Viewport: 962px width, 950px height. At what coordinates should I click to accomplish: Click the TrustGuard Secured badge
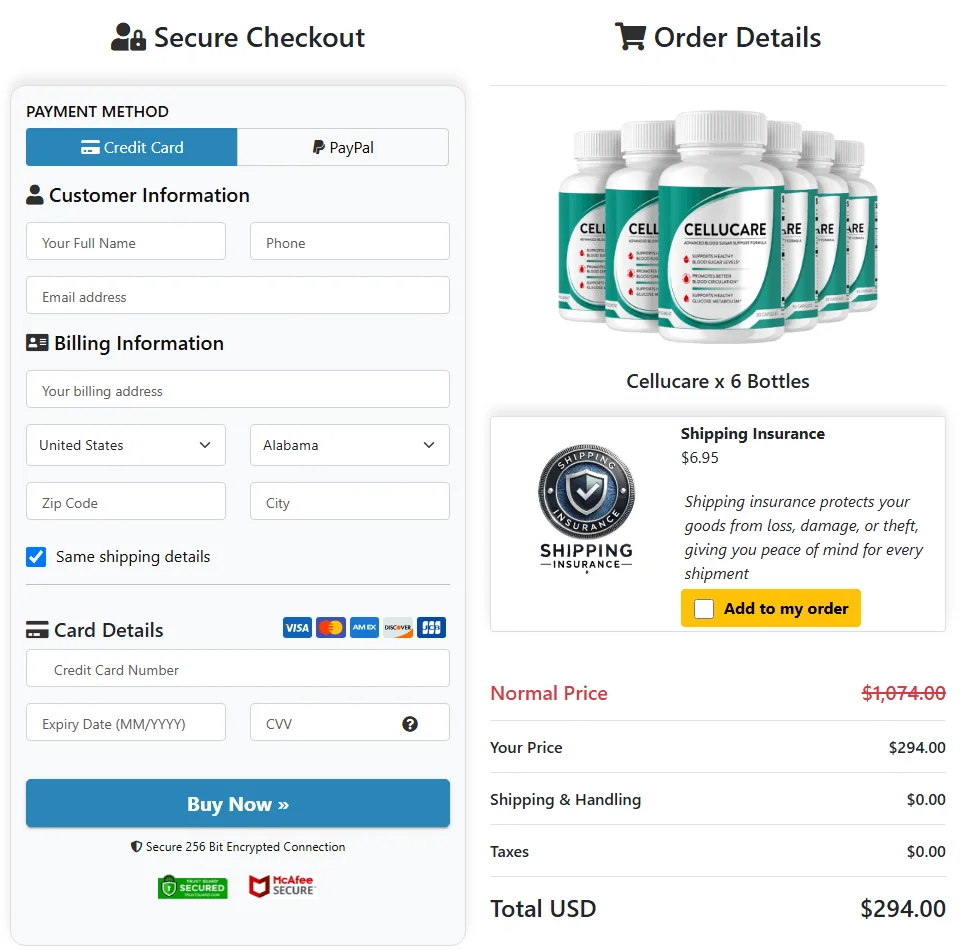point(193,887)
